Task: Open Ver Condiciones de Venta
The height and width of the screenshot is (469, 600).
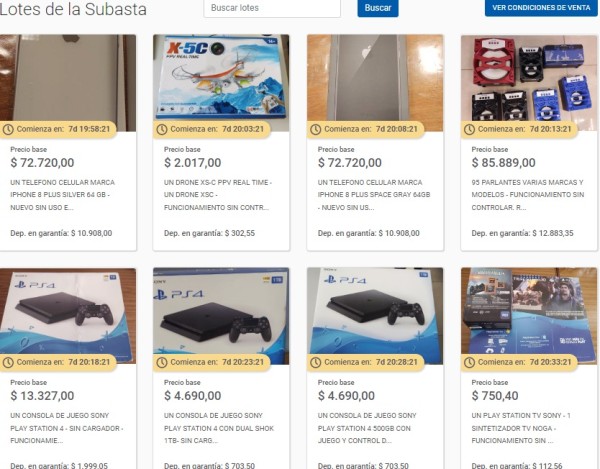Action: [x=541, y=8]
